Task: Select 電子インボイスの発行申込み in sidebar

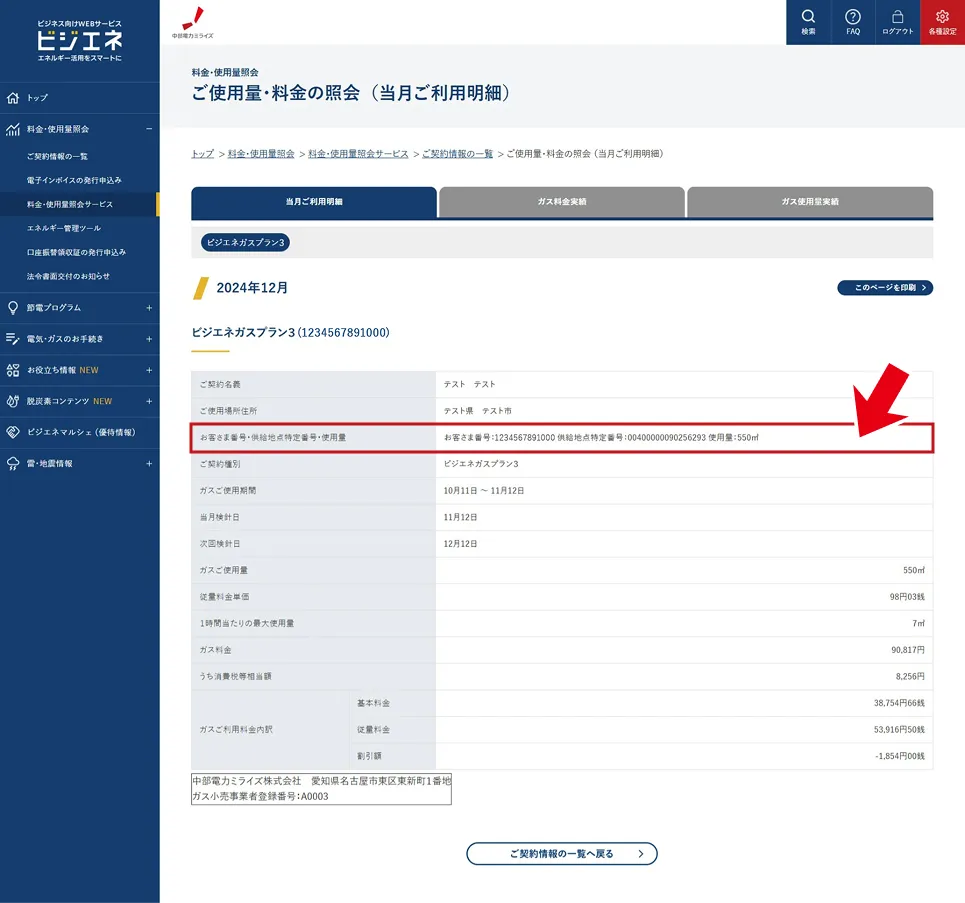Action: pyautogui.click(x=74, y=180)
